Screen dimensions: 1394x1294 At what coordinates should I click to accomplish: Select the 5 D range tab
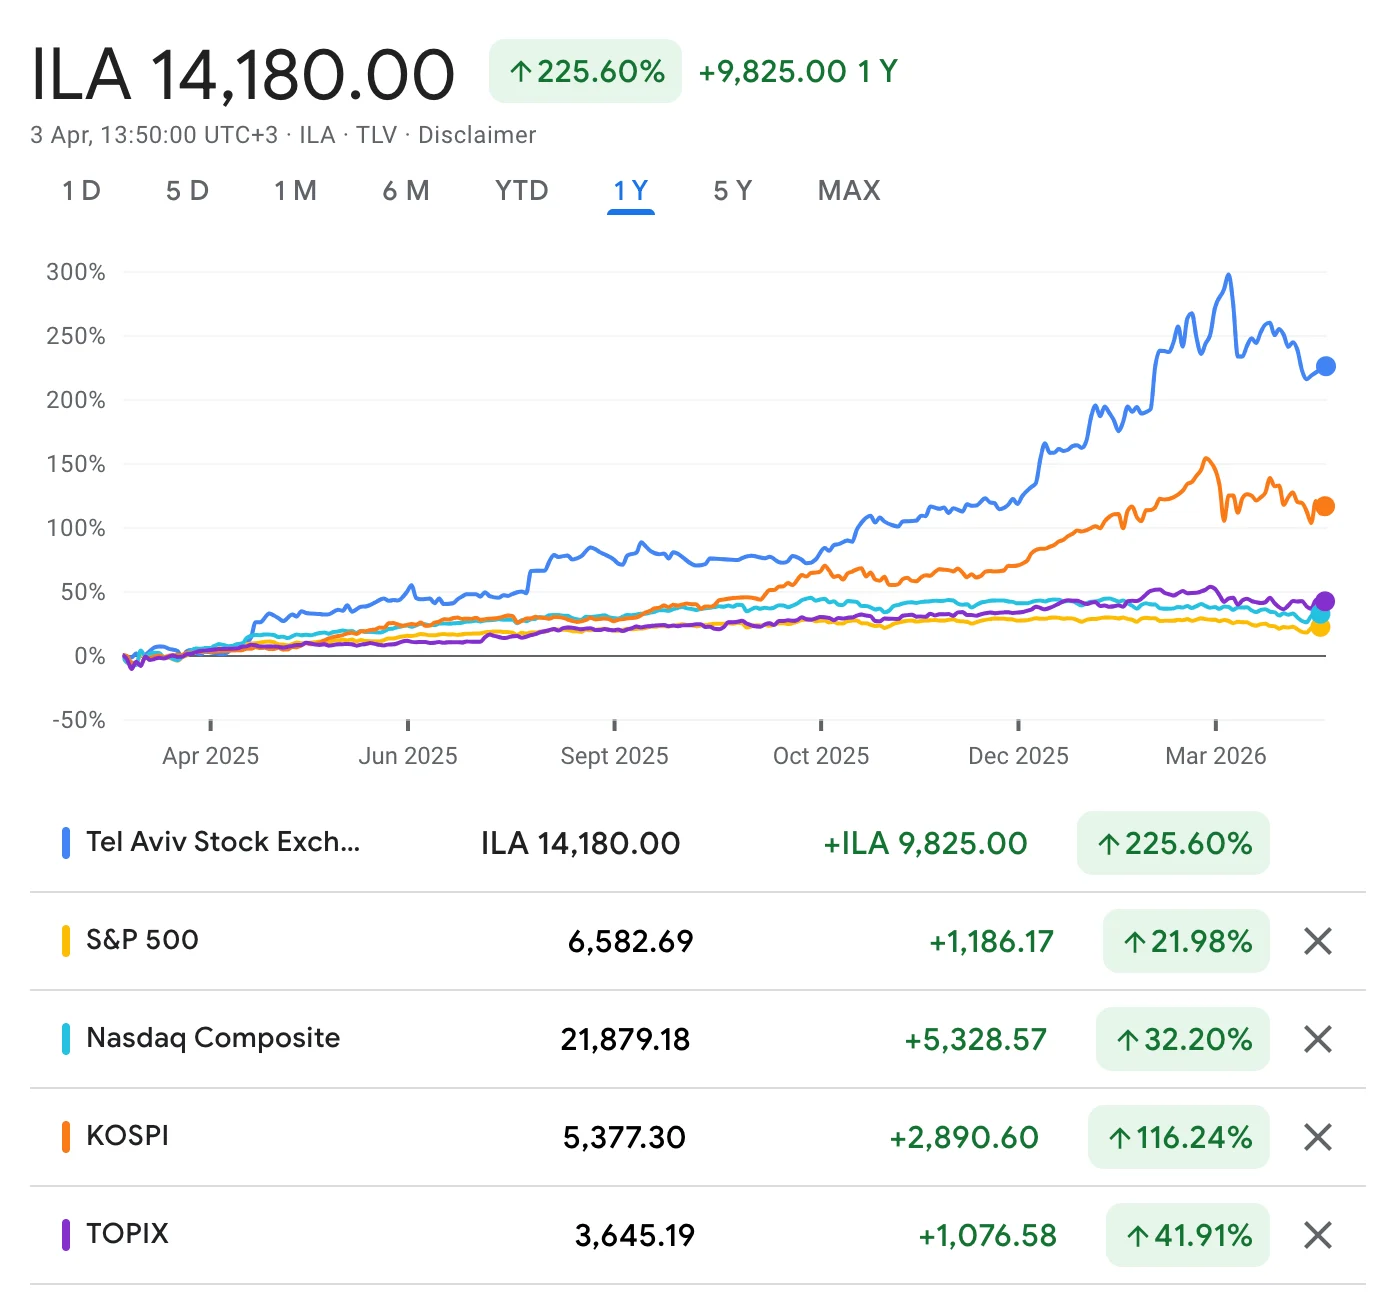click(x=187, y=191)
